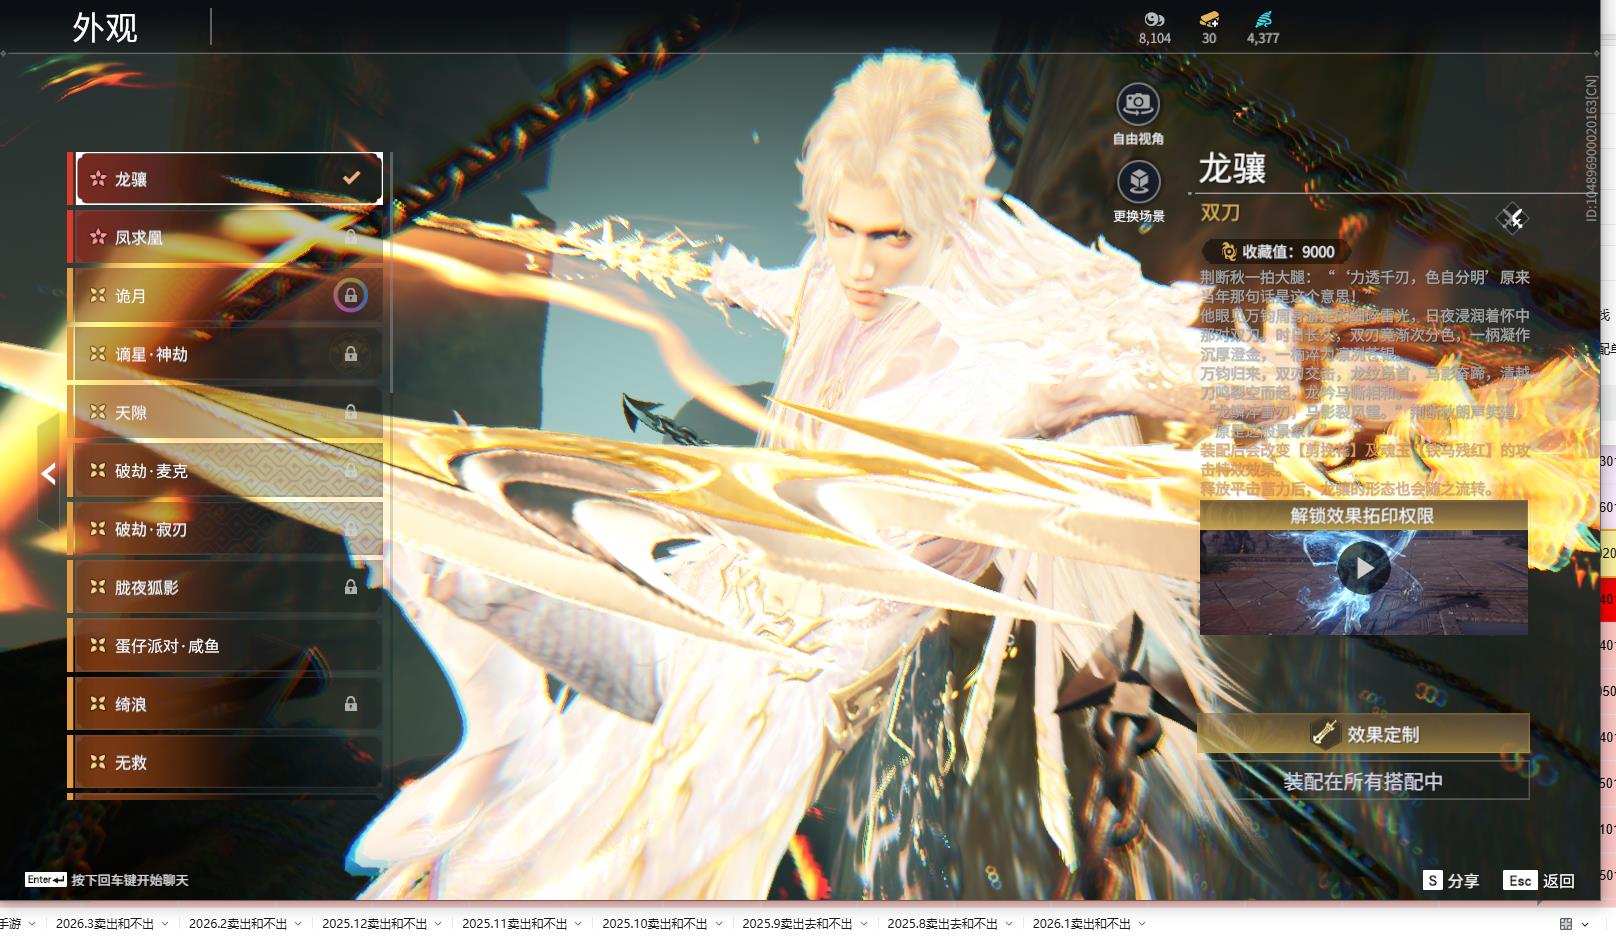Viewport: 1616px width, 939px height.
Task: Select the 蛋仔派对·咸鱼 skin entry
Action: click(225, 646)
